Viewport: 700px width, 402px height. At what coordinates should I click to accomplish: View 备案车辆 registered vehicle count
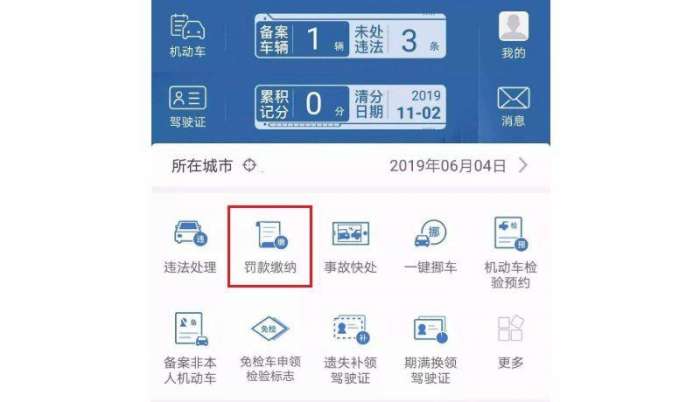pos(303,39)
